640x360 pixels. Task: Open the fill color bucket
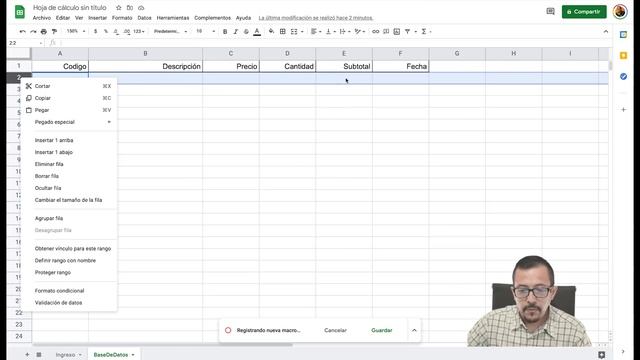pyautogui.click(x=271, y=31)
